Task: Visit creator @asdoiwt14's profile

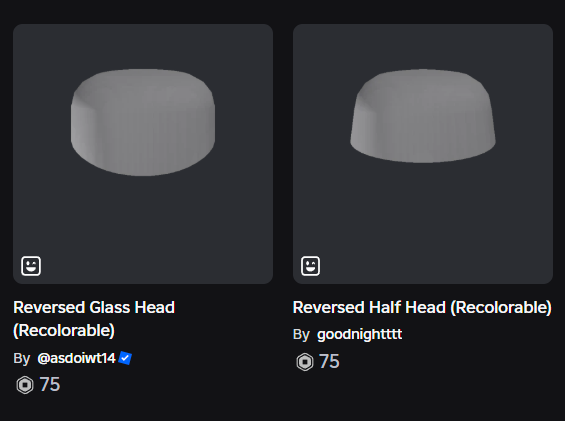Action: 76,358
